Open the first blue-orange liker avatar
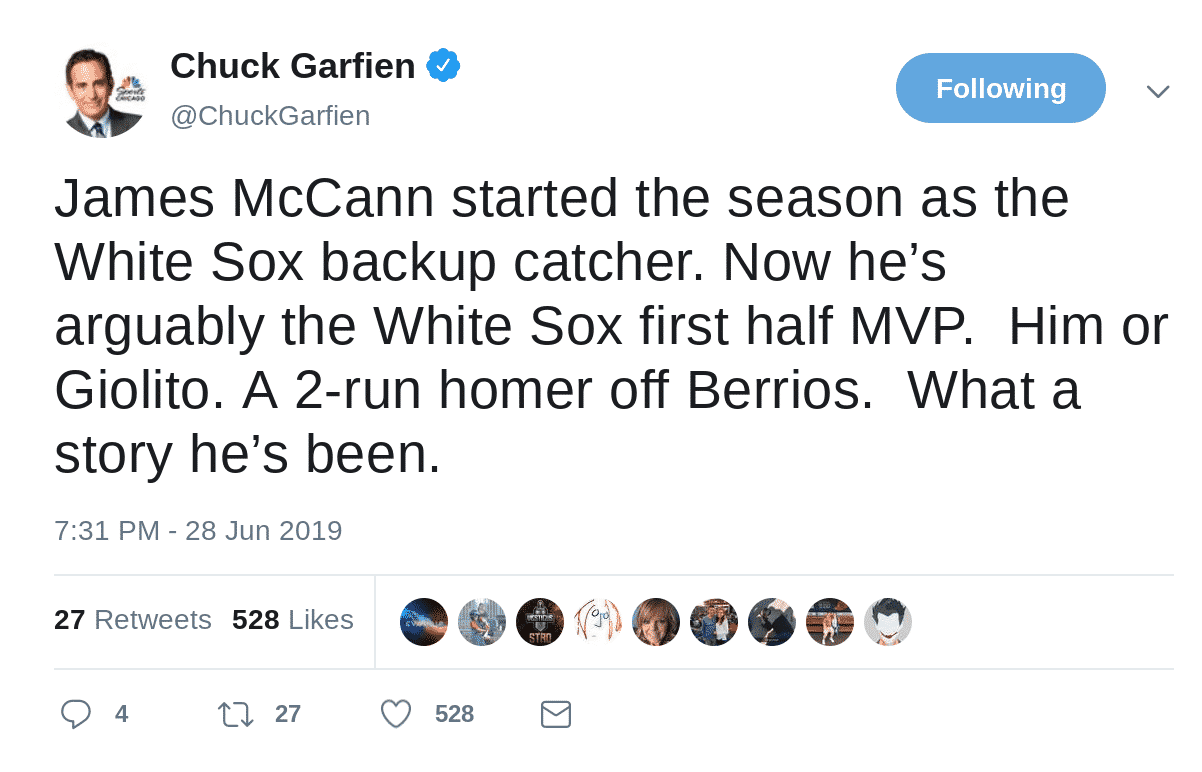Viewport: 1202px width, 772px height. point(424,622)
